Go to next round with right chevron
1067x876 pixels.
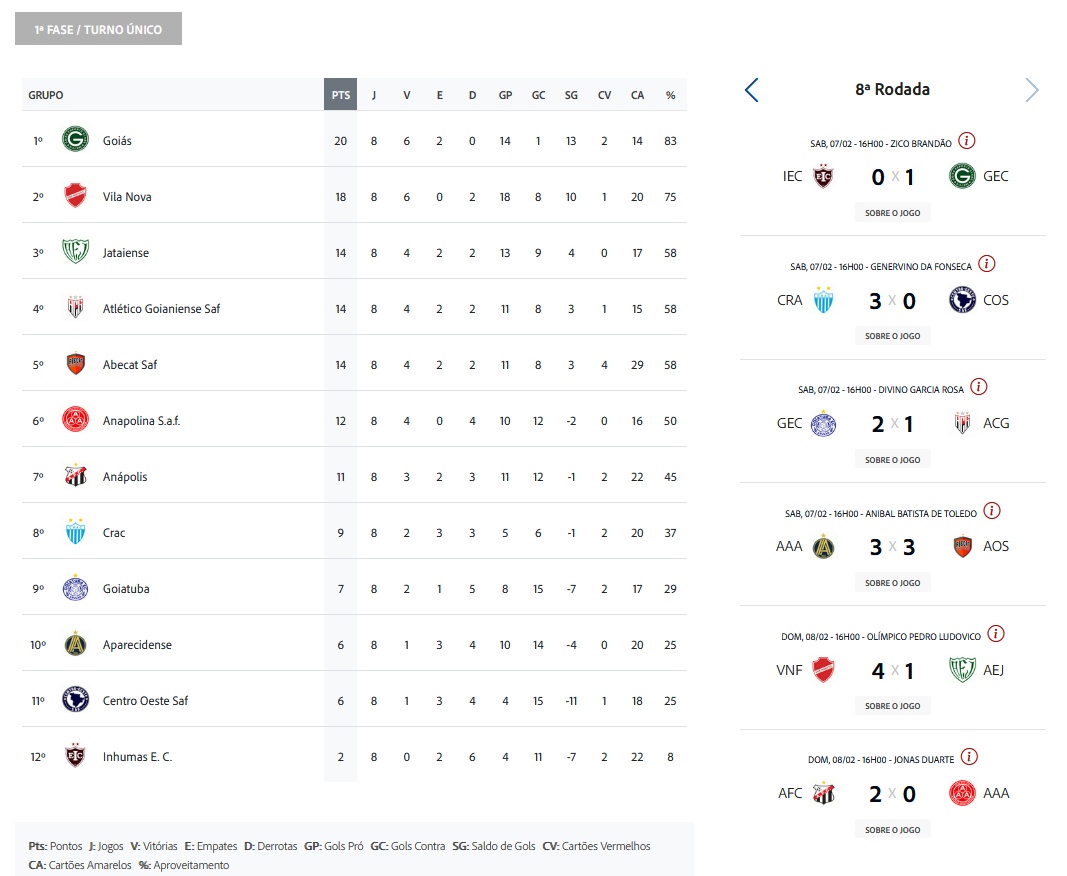tap(1032, 90)
